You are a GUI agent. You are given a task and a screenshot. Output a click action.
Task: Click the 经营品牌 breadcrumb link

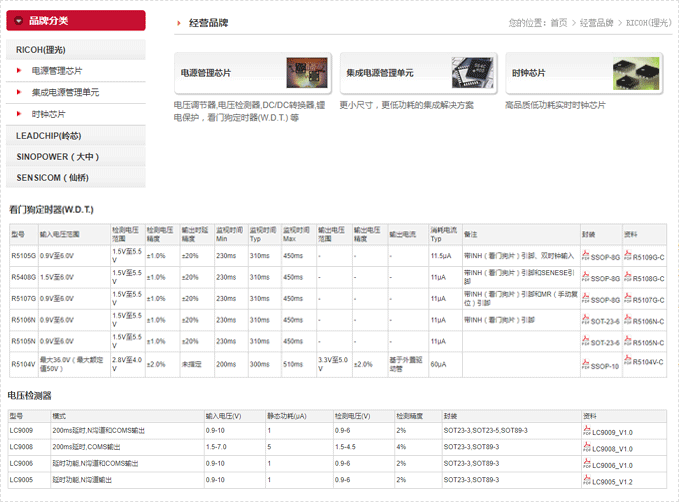(596, 23)
